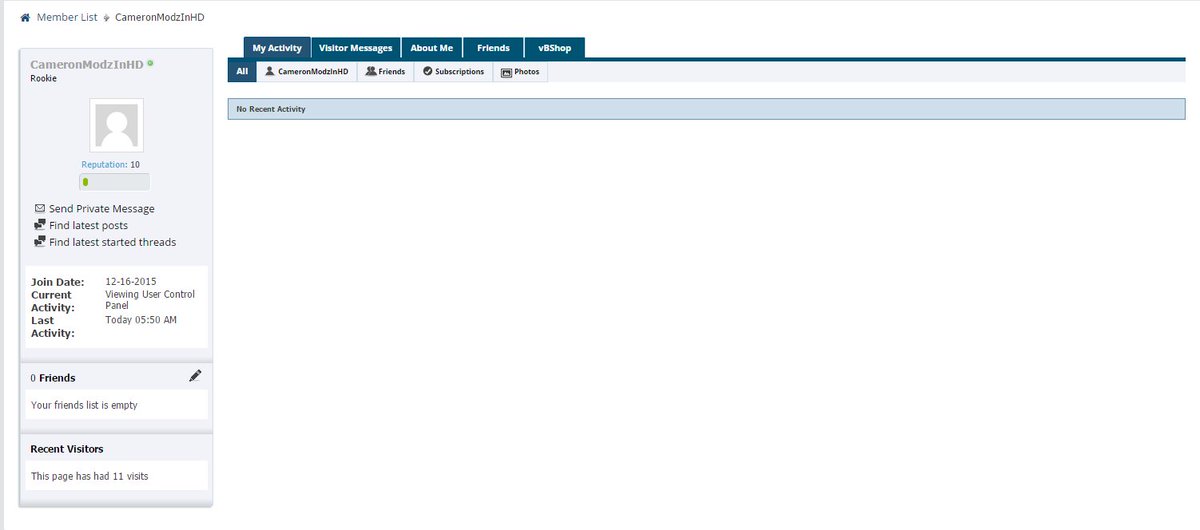Edit friends list with pencil icon
Viewport: 1200px width, 530px height.
tap(195, 376)
